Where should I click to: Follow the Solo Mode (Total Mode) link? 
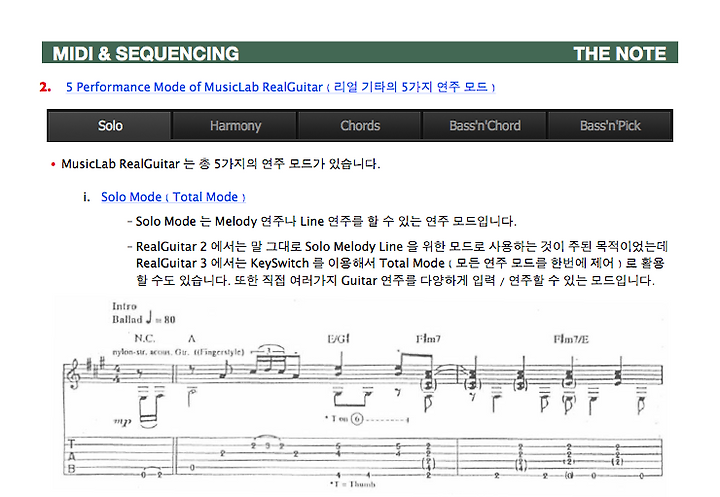tap(173, 197)
